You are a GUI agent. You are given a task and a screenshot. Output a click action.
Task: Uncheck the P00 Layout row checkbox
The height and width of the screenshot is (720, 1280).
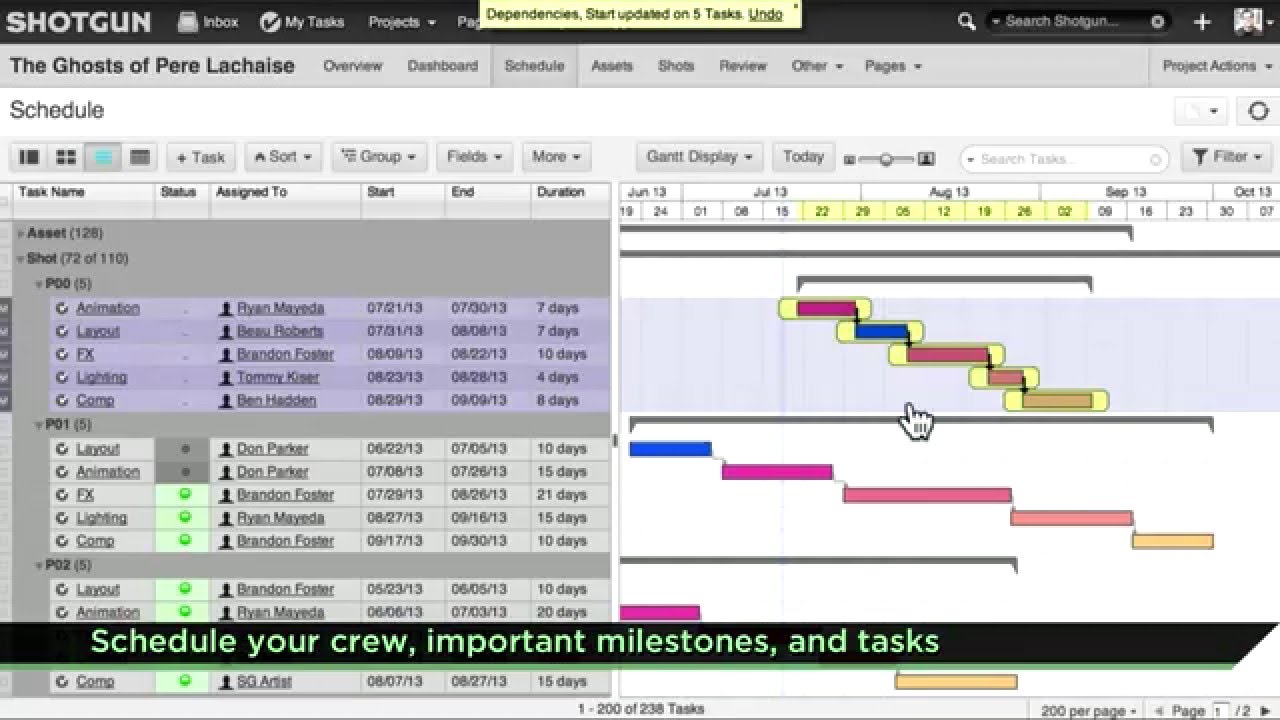point(4,332)
